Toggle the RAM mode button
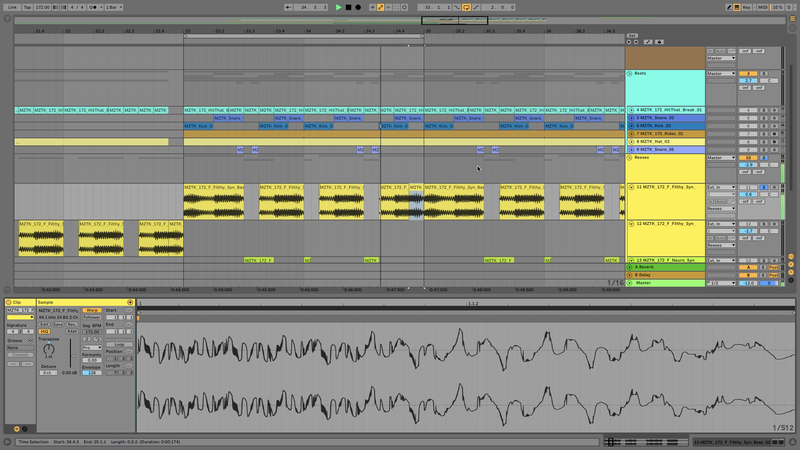 click(x=71, y=332)
